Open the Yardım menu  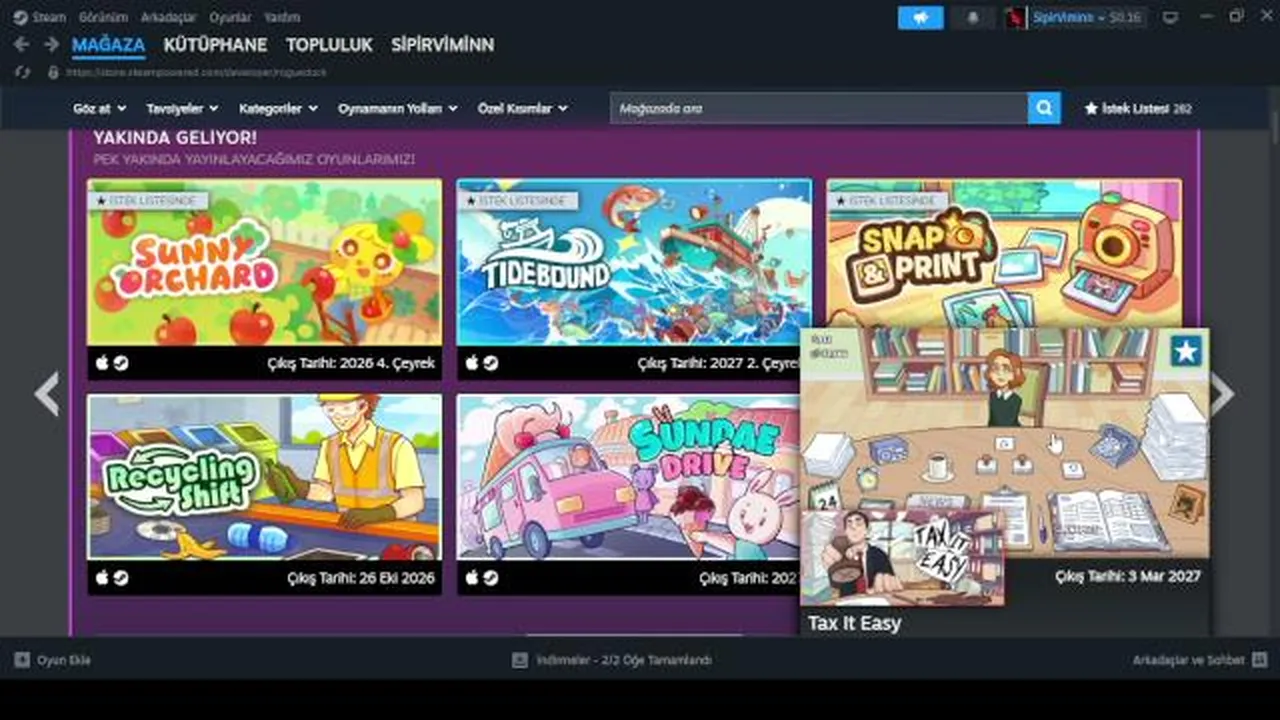[x=282, y=17]
